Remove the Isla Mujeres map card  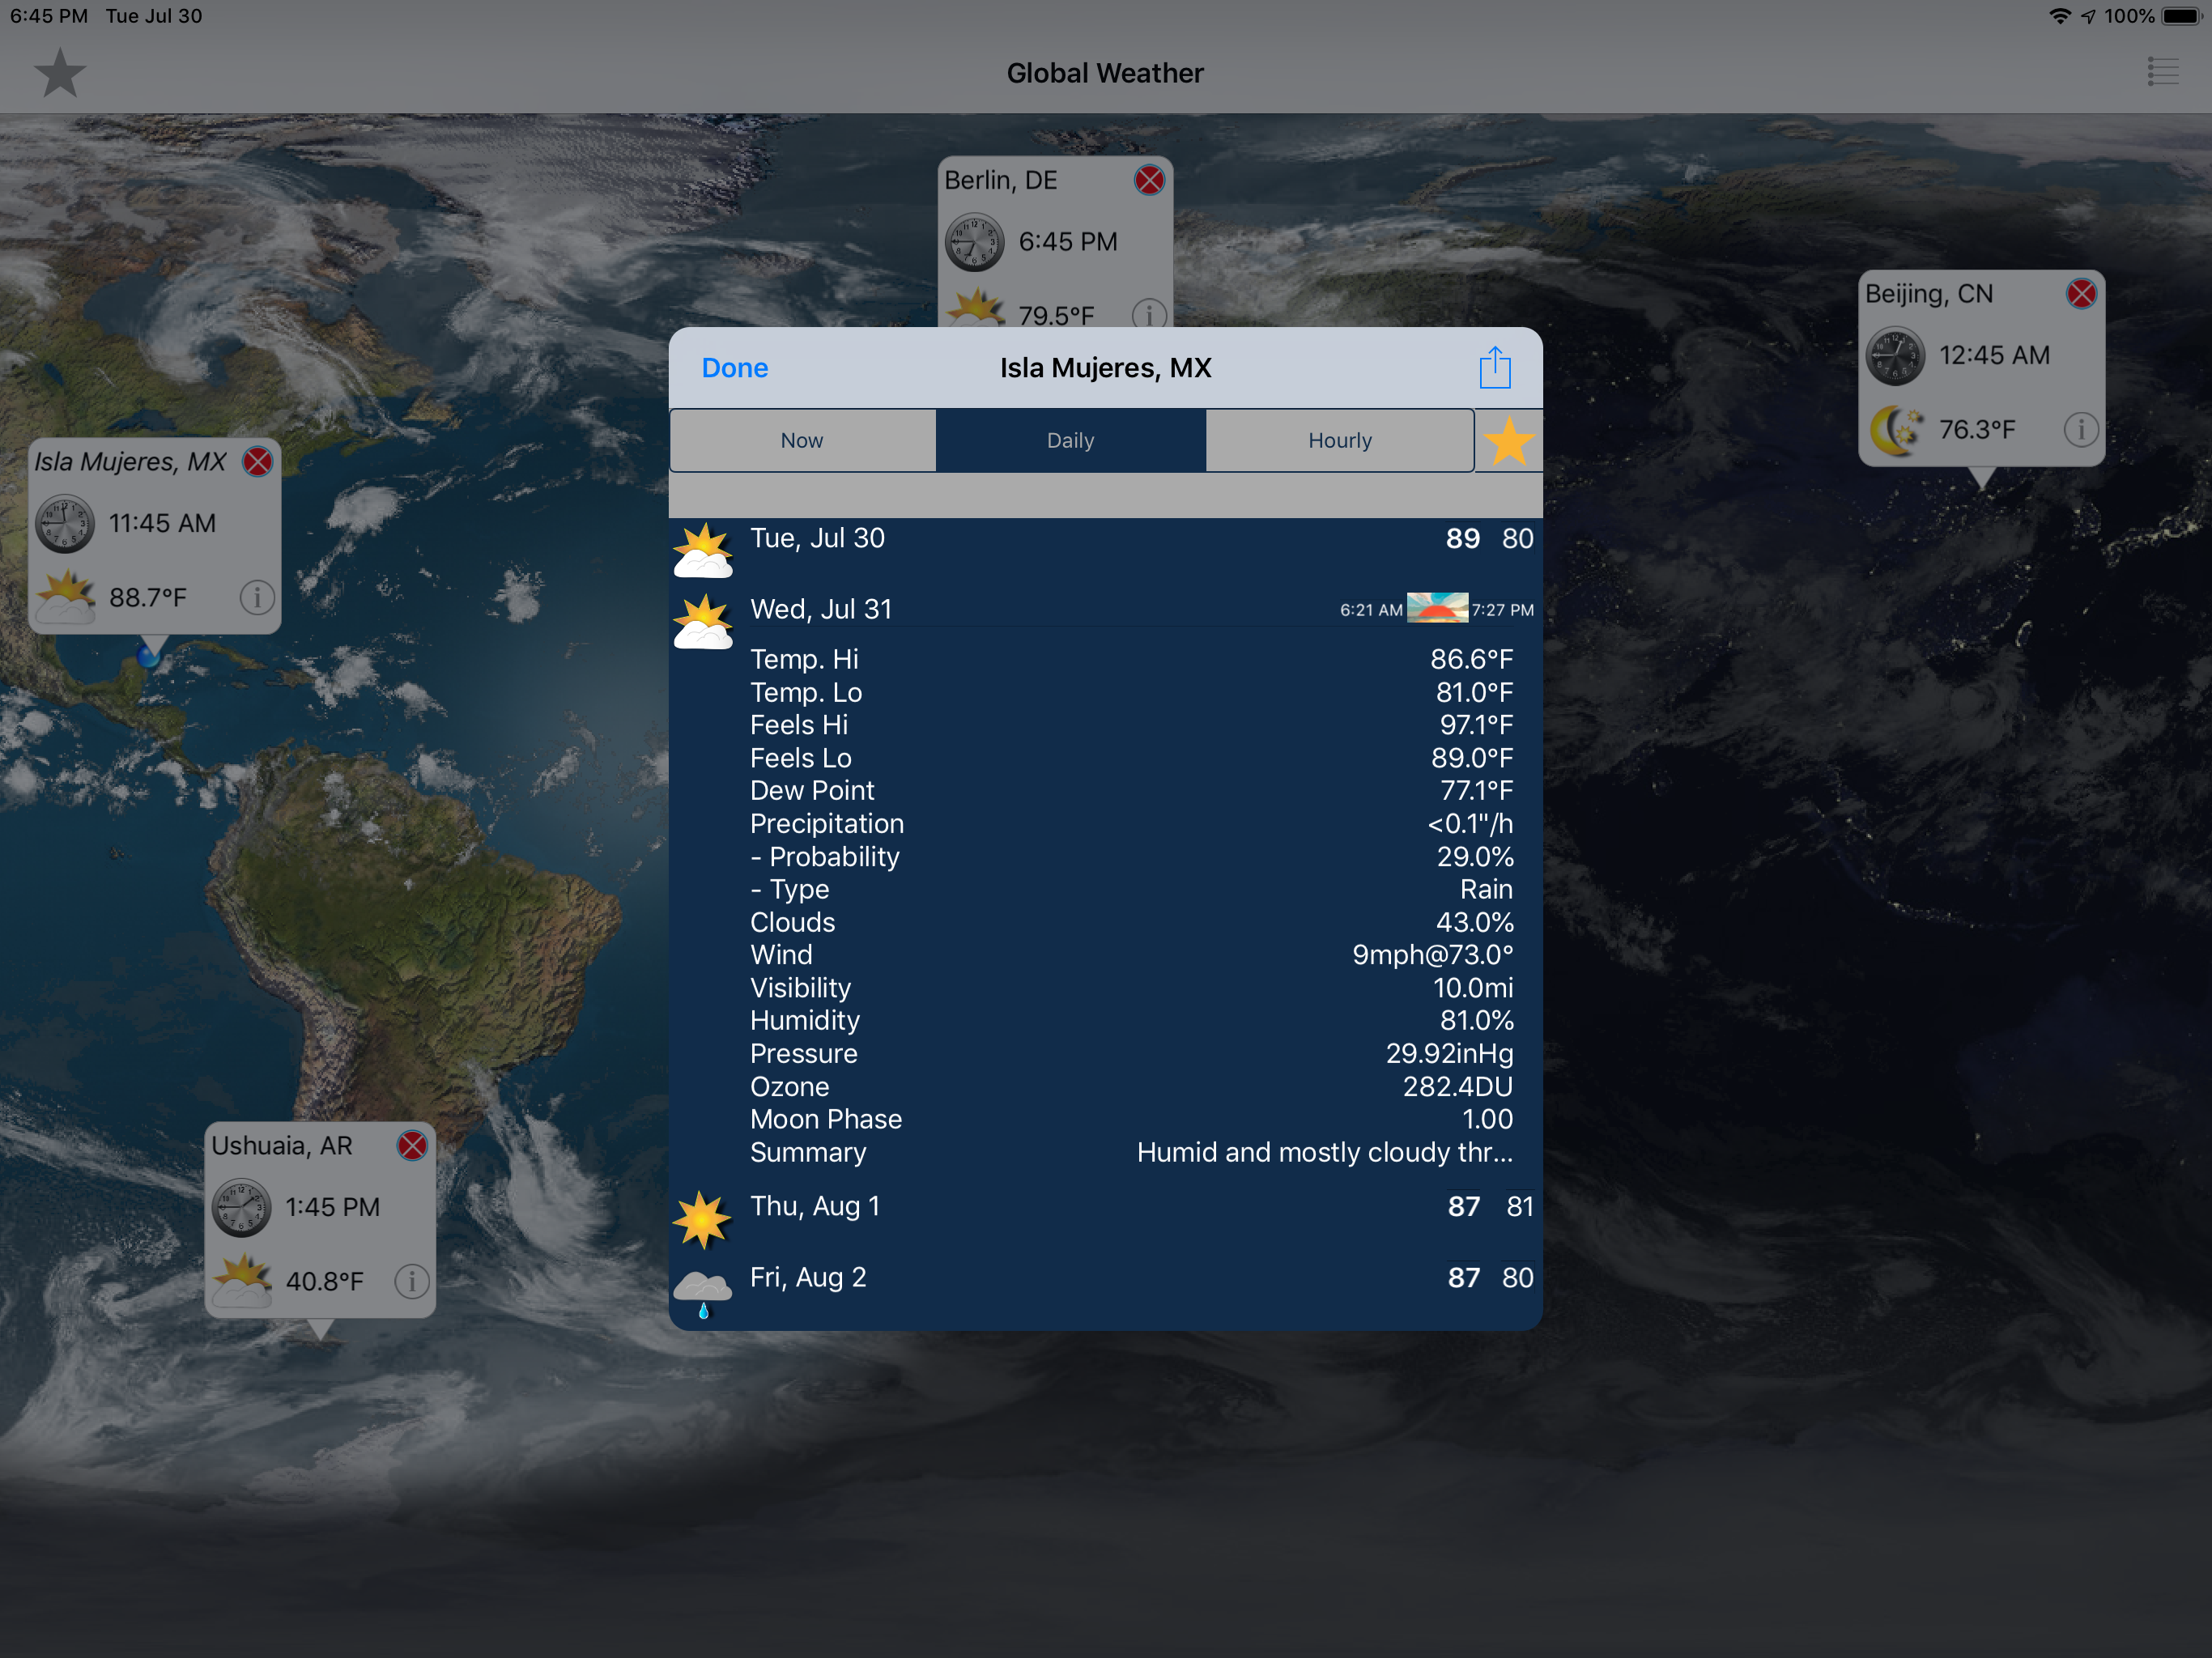tap(258, 462)
